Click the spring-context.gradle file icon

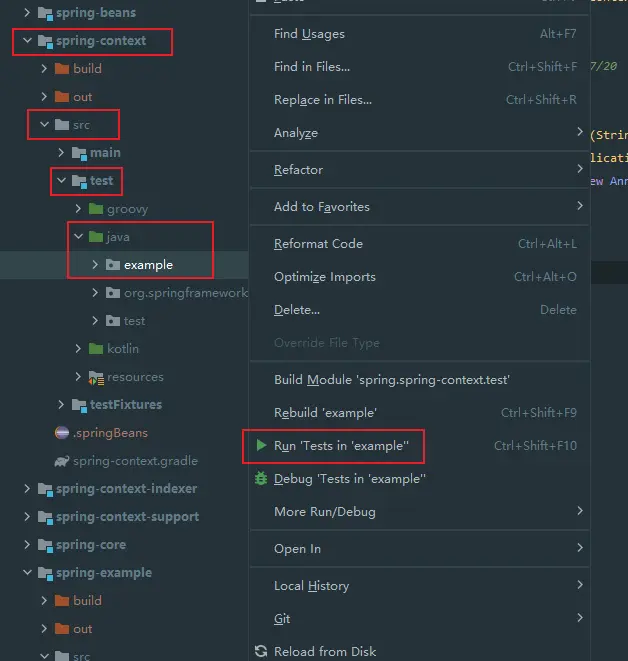61,461
